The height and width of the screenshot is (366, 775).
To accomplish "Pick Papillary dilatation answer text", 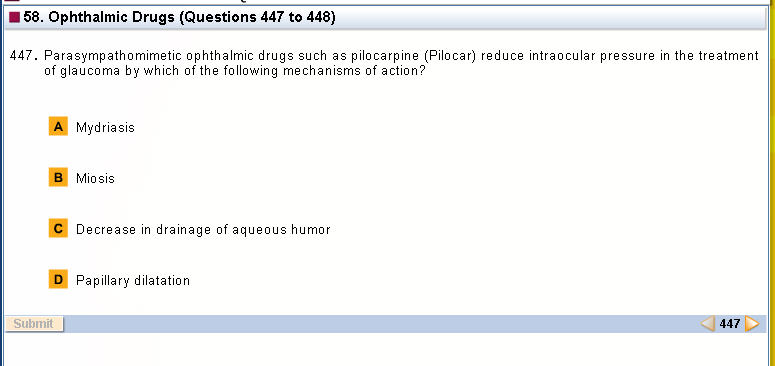I will point(133,281).
